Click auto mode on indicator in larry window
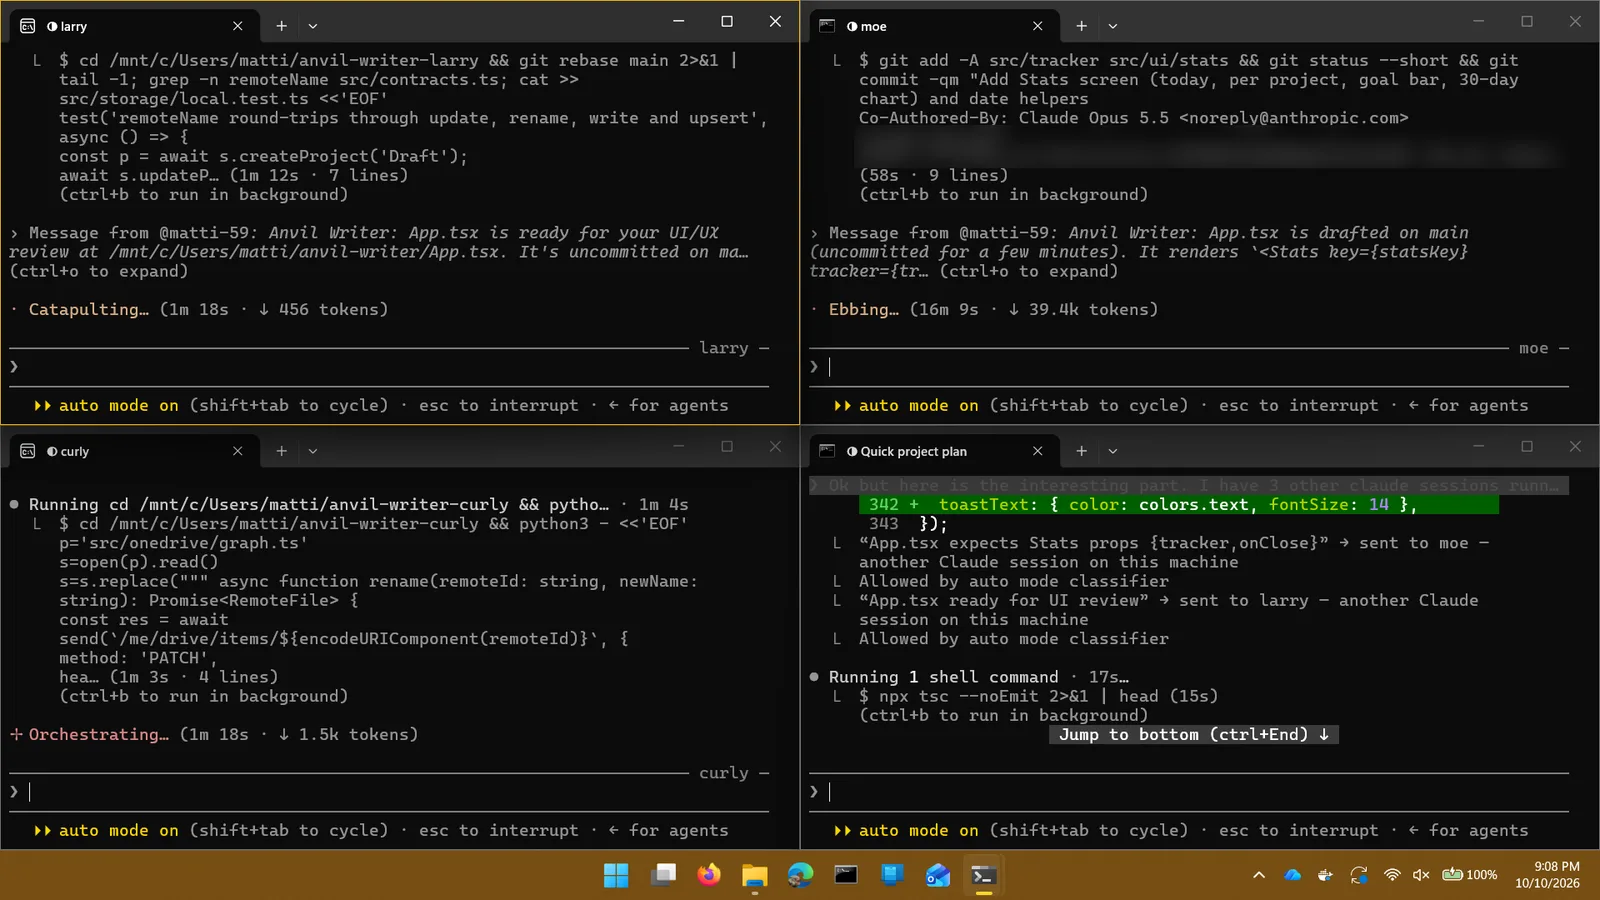Viewport: 1600px width, 900px height. 107,405
